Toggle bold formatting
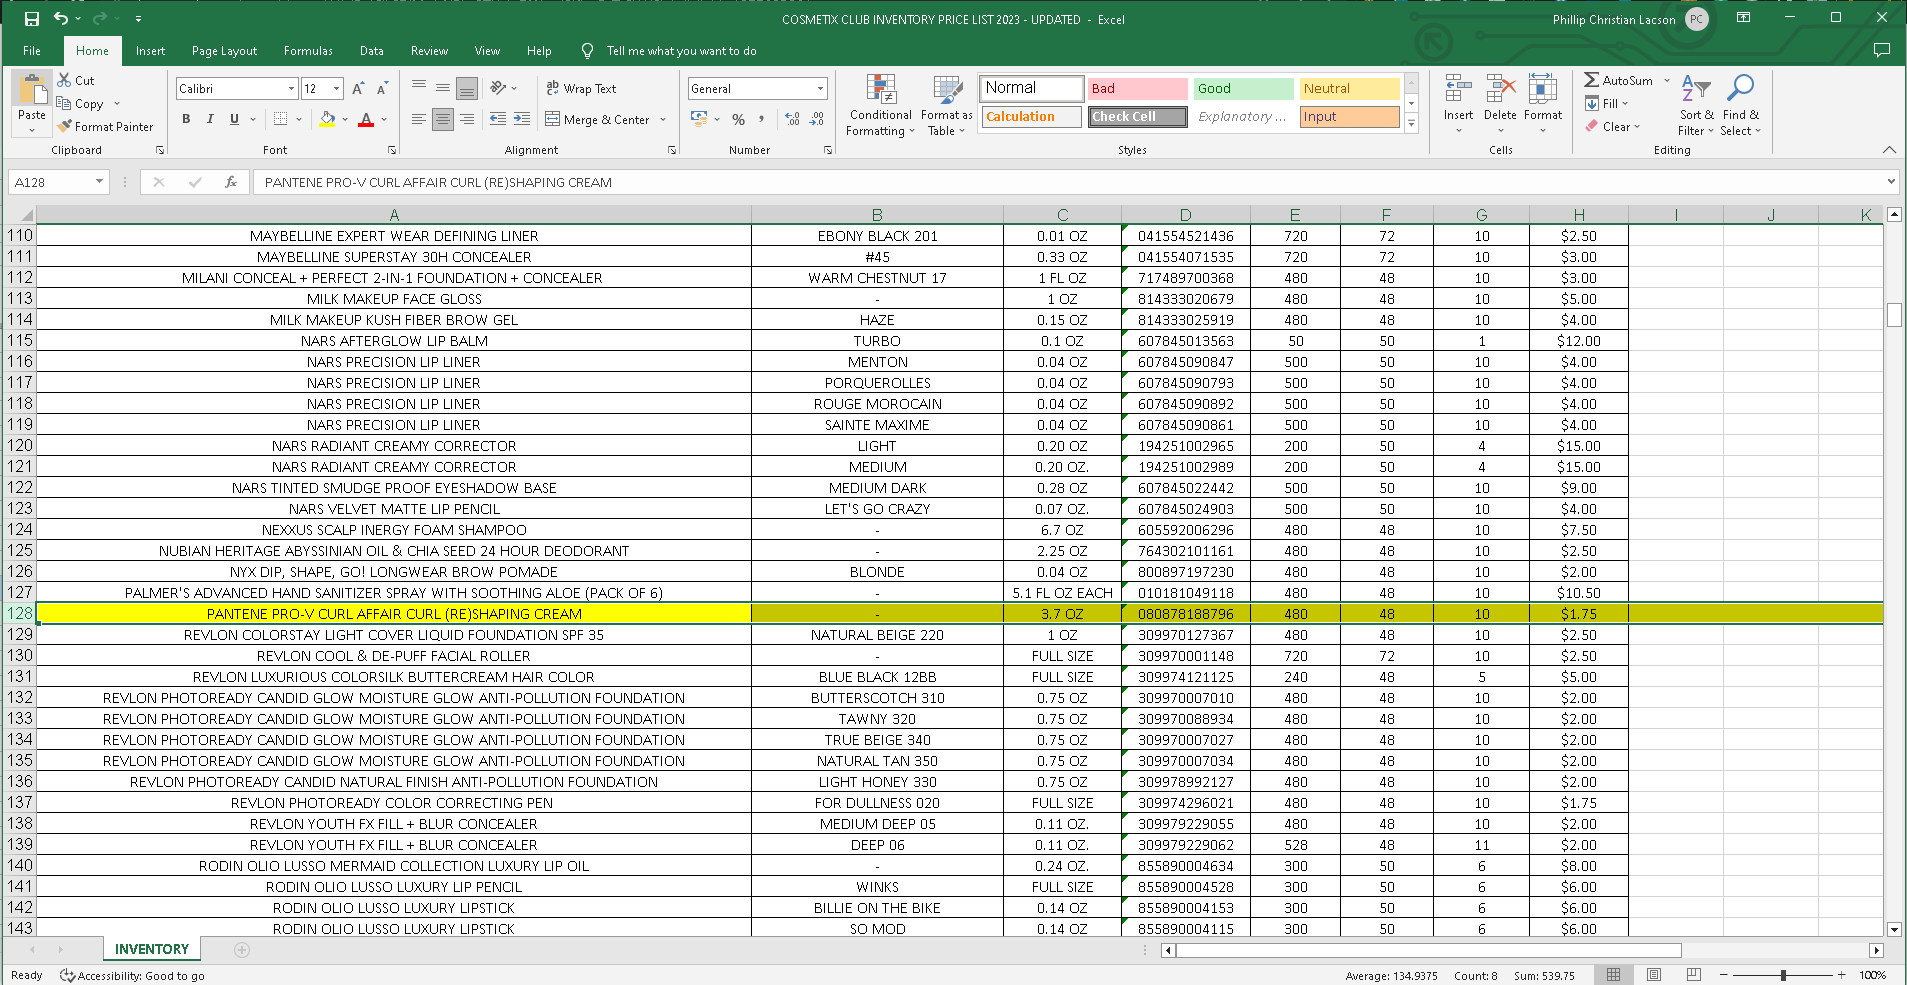The height and width of the screenshot is (985, 1907). click(x=186, y=119)
